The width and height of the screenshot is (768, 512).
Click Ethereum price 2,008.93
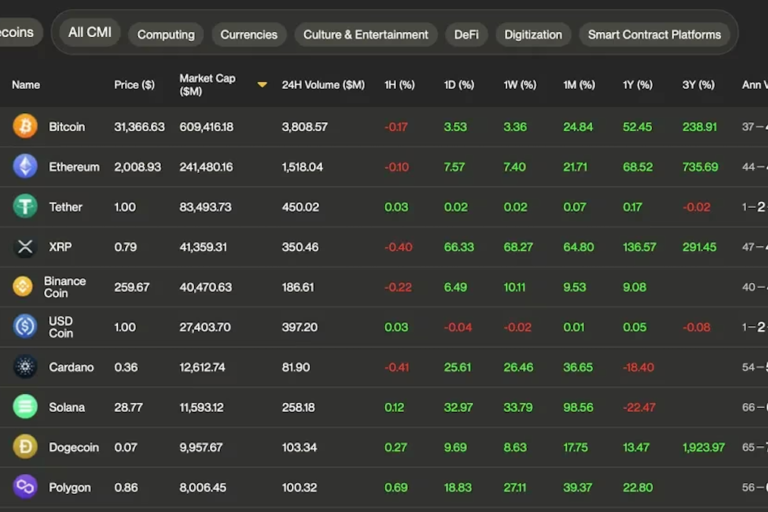(x=138, y=167)
